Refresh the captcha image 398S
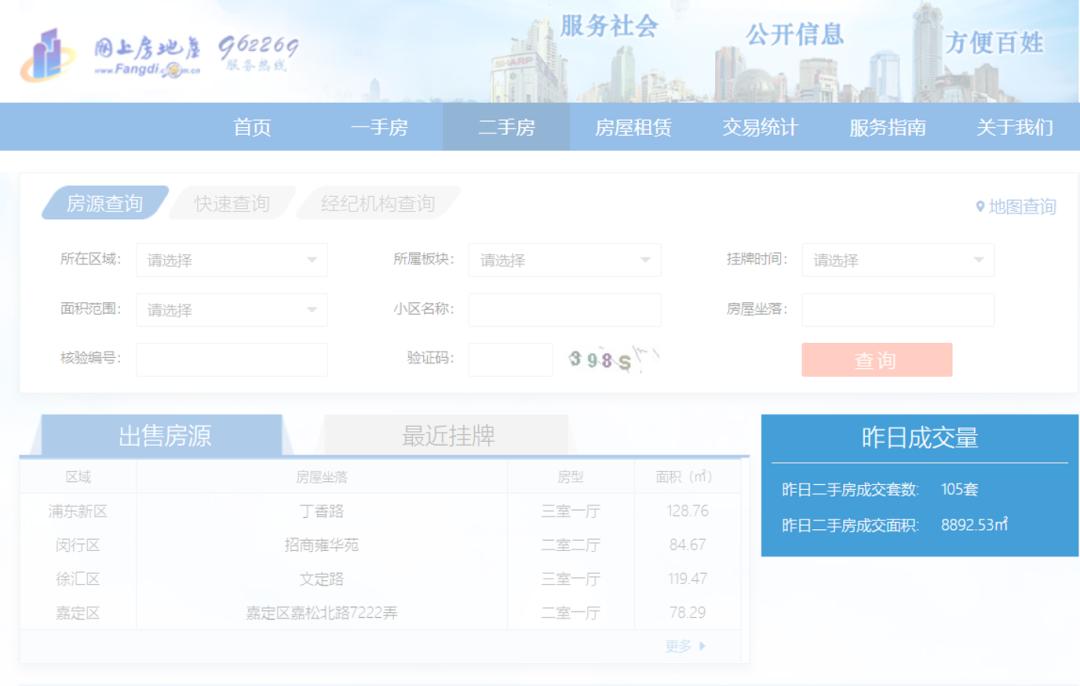The image size is (1080, 686). pyautogui.click(x=612, y=359)
